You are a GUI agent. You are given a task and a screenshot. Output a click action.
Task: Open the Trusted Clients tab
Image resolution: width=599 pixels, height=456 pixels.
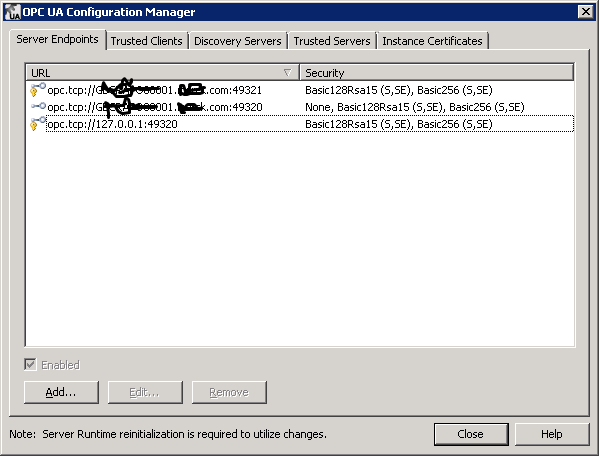[x=147, y=41]
